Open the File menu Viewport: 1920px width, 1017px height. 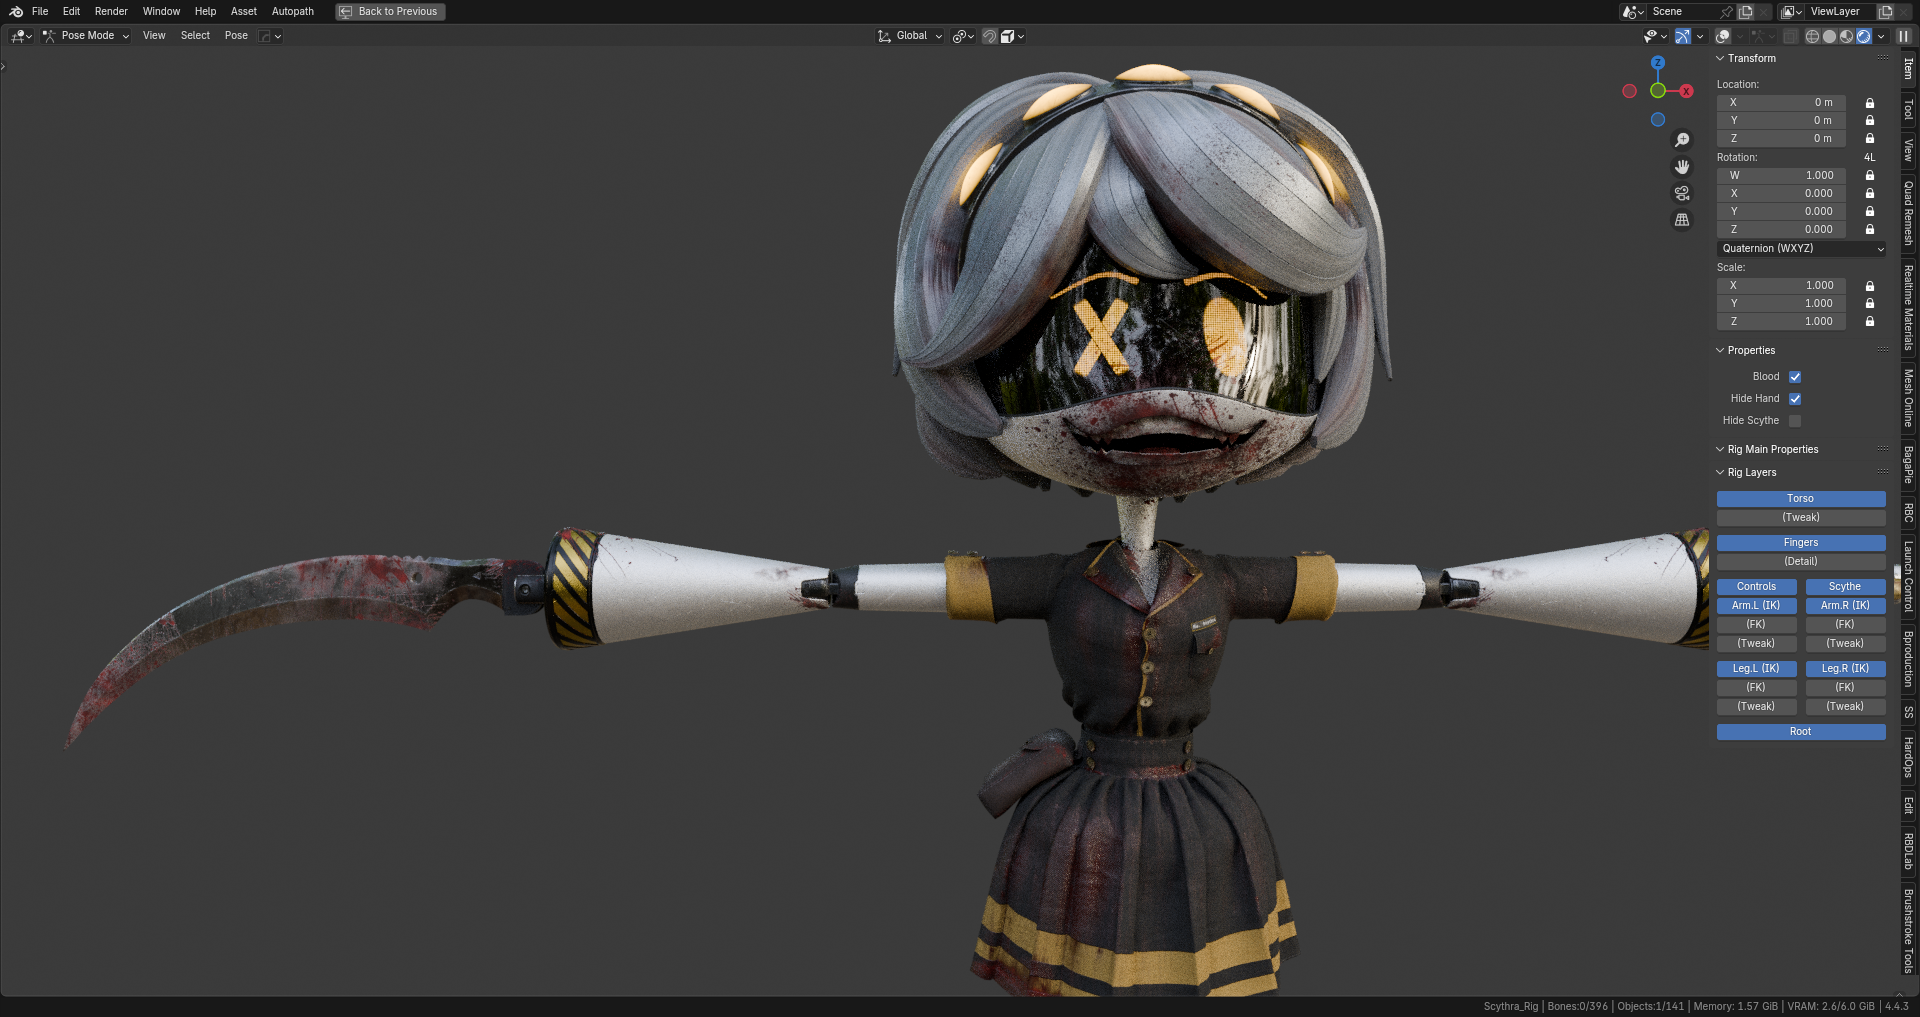coord(40,12)
